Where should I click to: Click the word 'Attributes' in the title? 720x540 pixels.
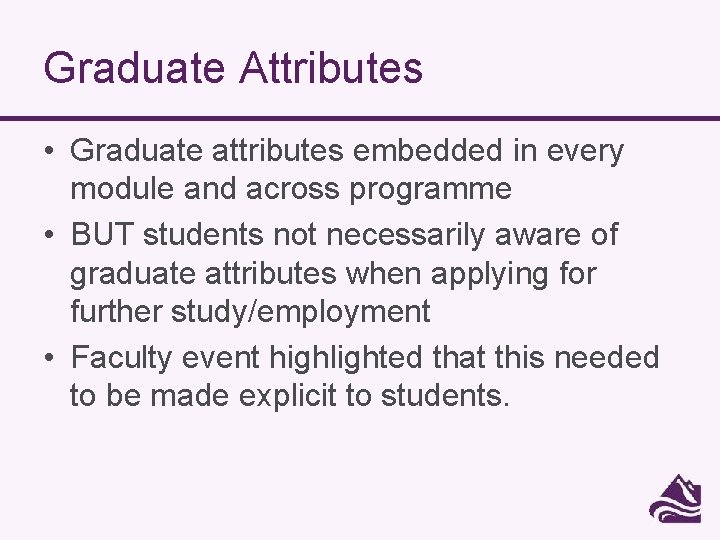331,68
